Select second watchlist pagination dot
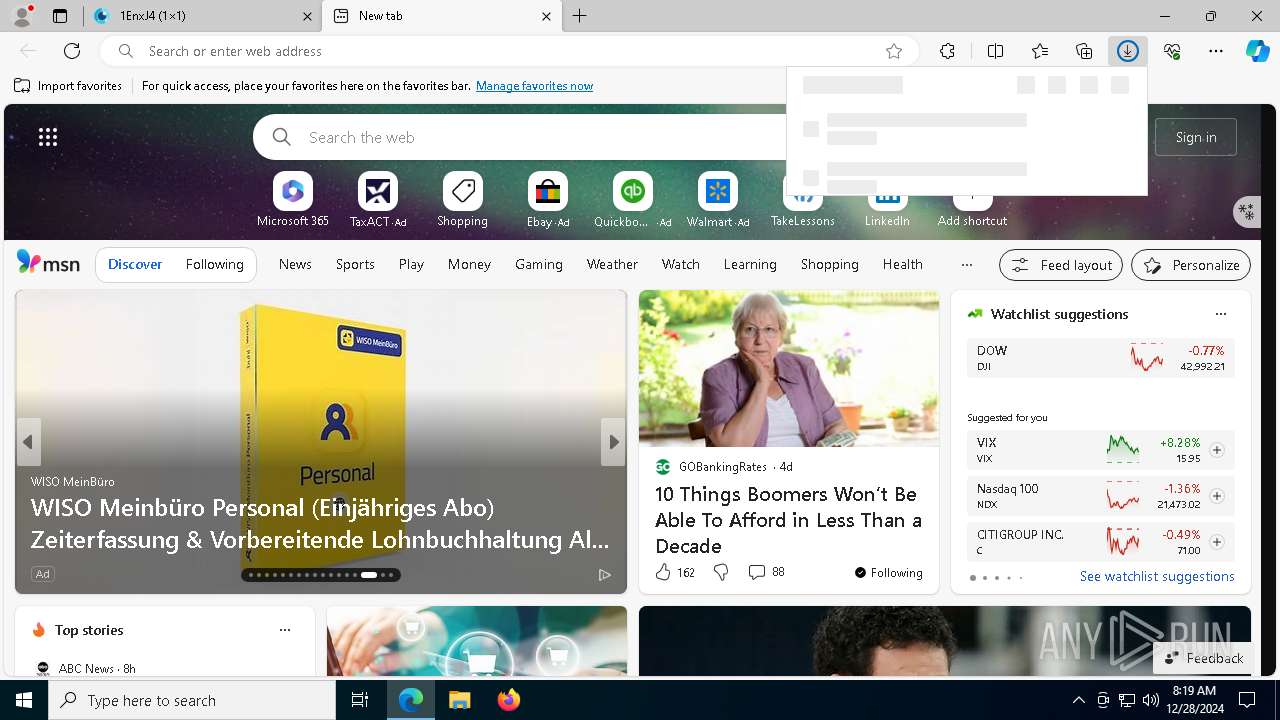This screenshot has height=720, width=1280. click(x=984, y=578)
